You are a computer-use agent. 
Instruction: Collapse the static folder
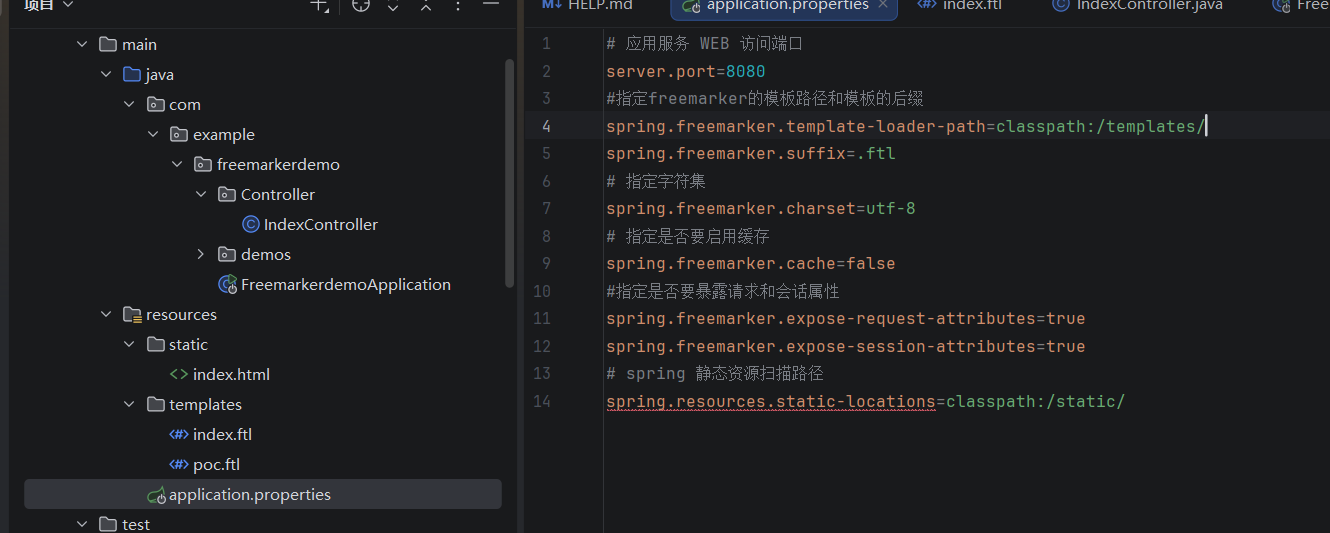(130, 344)
